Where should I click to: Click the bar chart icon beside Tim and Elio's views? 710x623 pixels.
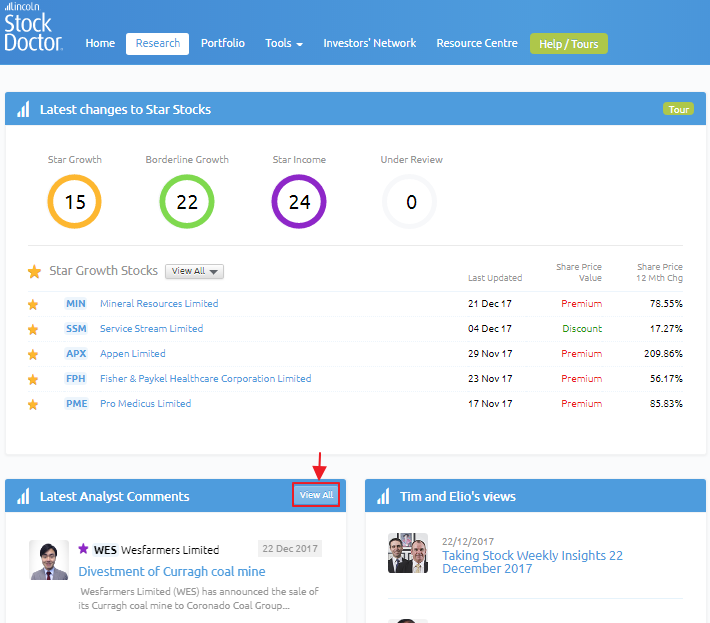[383, 496]
